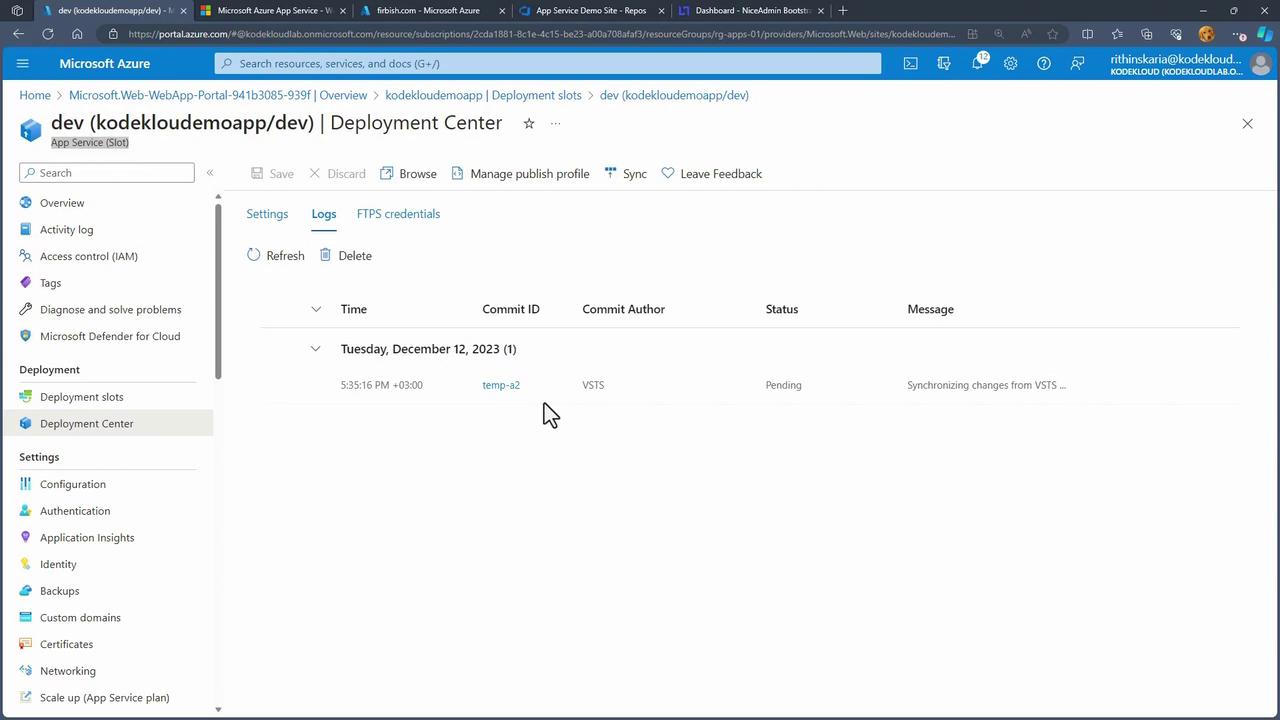Close the Deployment Center blade

(1247, 124)
